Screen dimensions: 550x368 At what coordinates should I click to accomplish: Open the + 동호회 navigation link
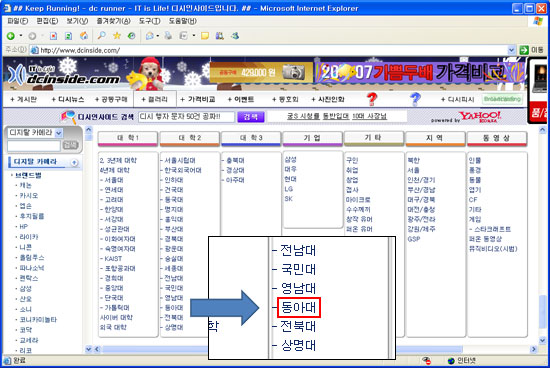pyautogui.click(x=285, y=100)
